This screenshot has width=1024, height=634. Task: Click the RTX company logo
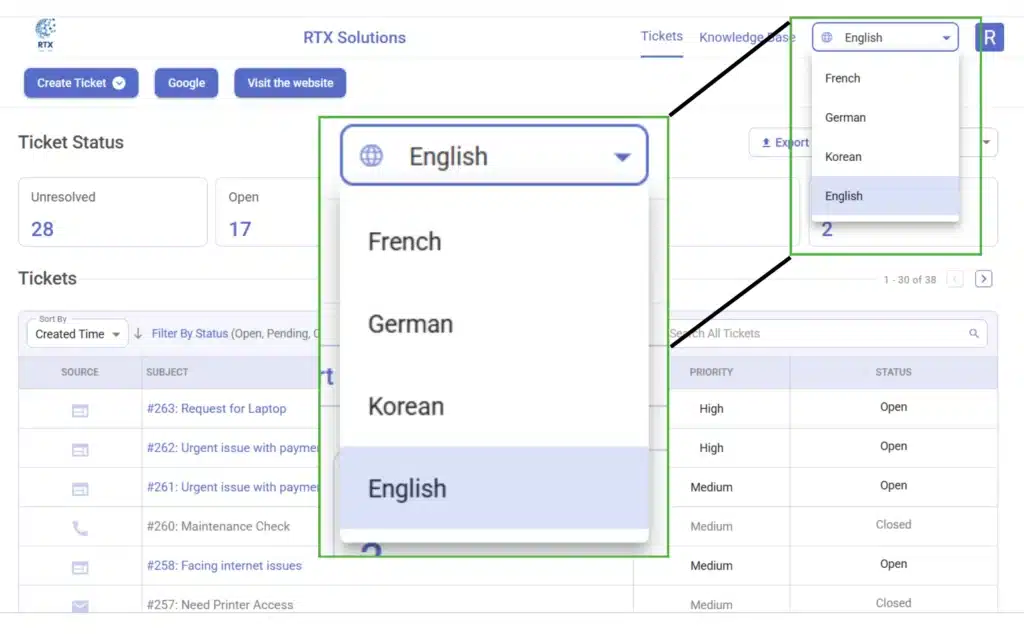coord(45,35)
